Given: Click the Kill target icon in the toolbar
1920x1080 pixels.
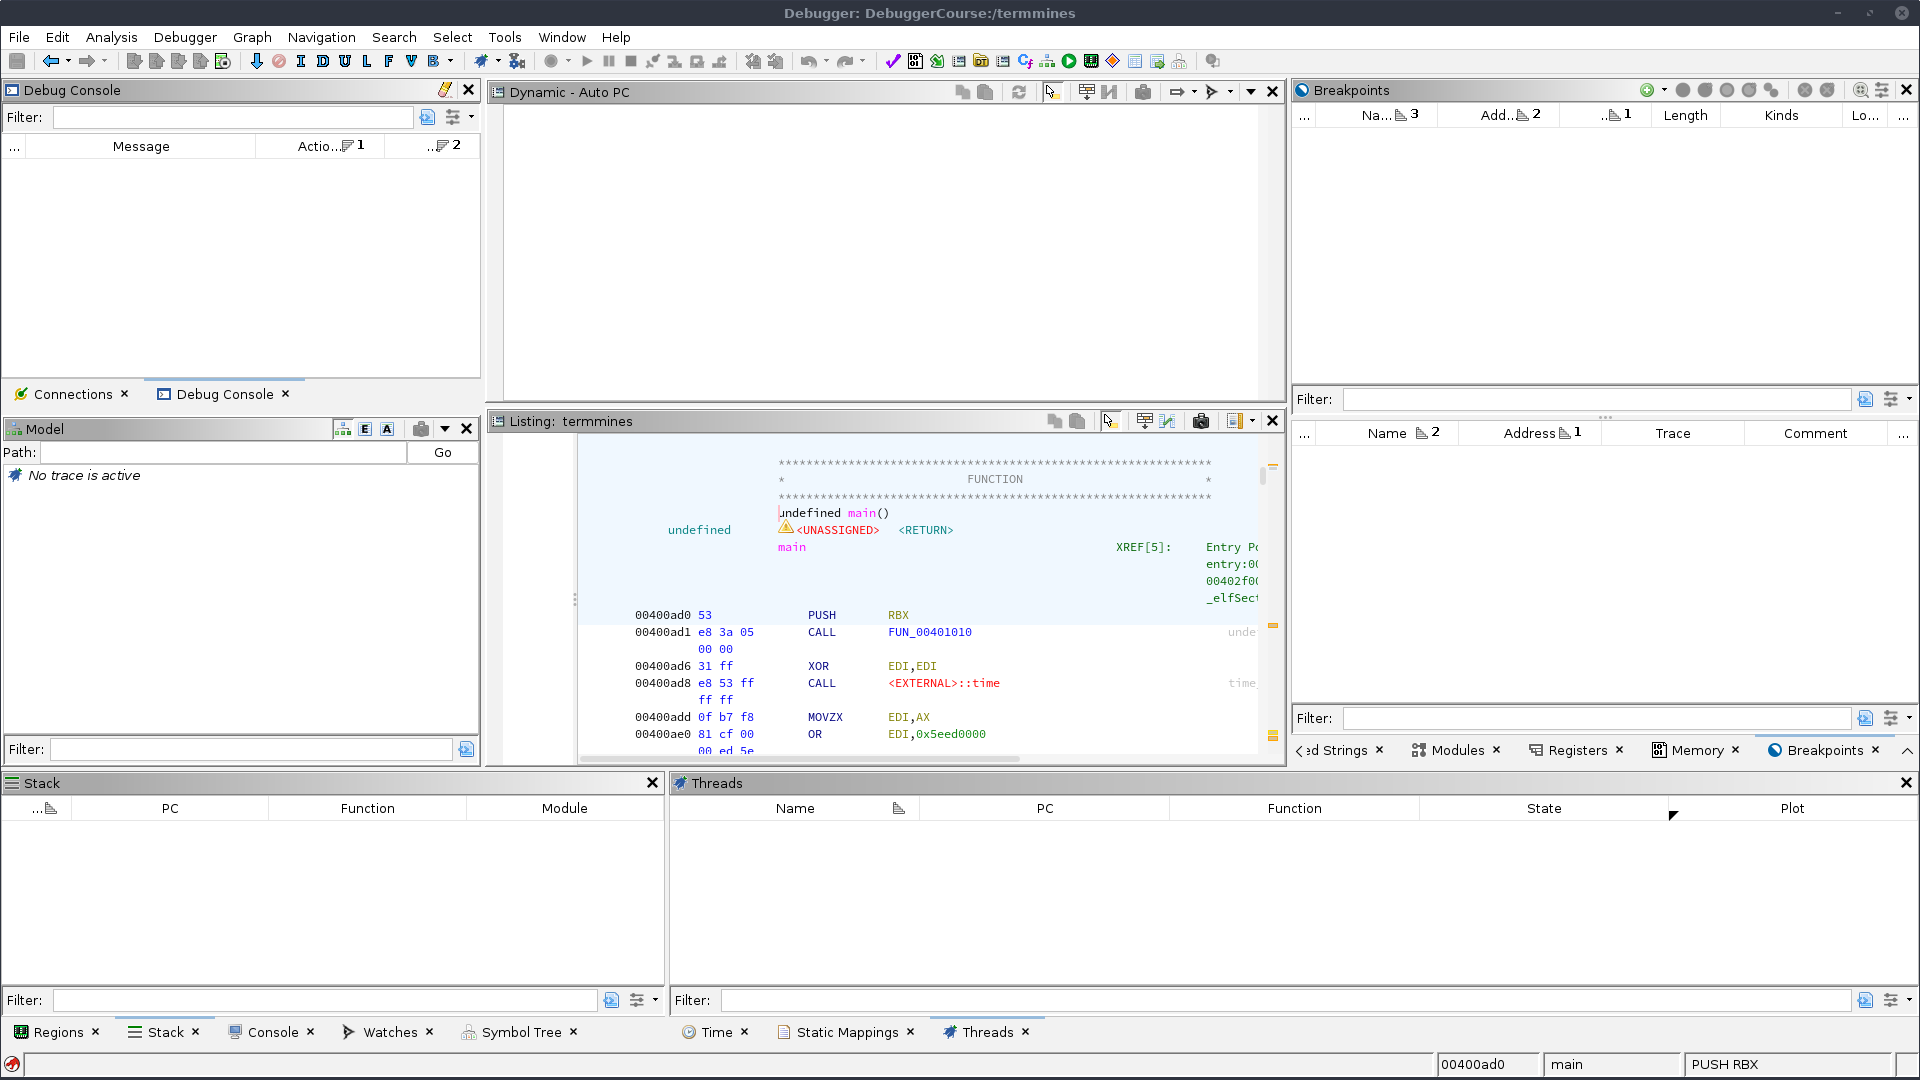Looking at the screenshot, I should (631, 61).
